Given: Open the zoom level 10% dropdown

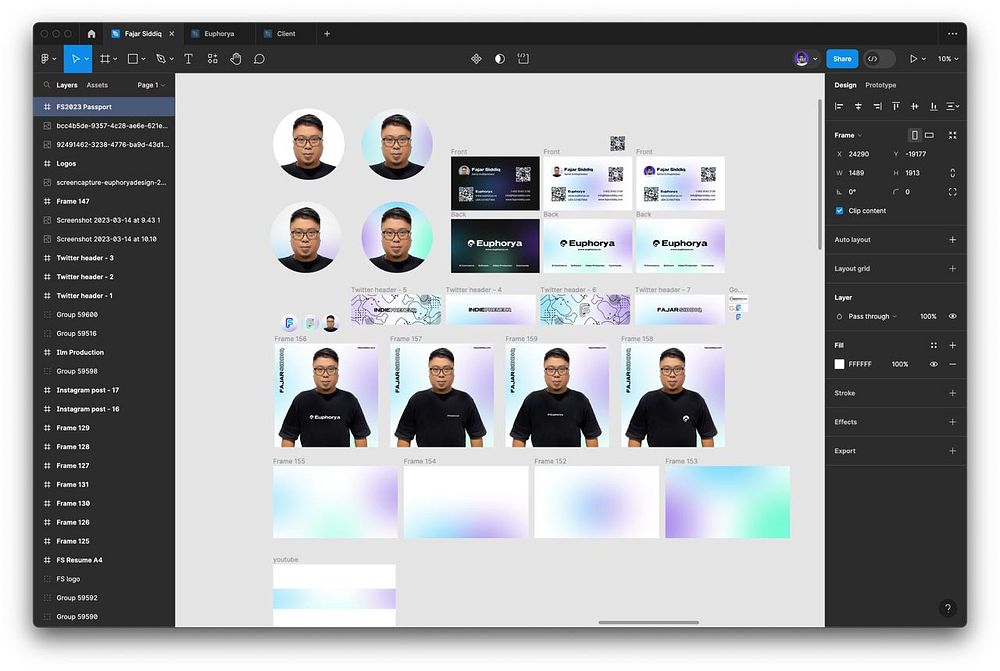Looking at the screenshot, I should 948,59.
